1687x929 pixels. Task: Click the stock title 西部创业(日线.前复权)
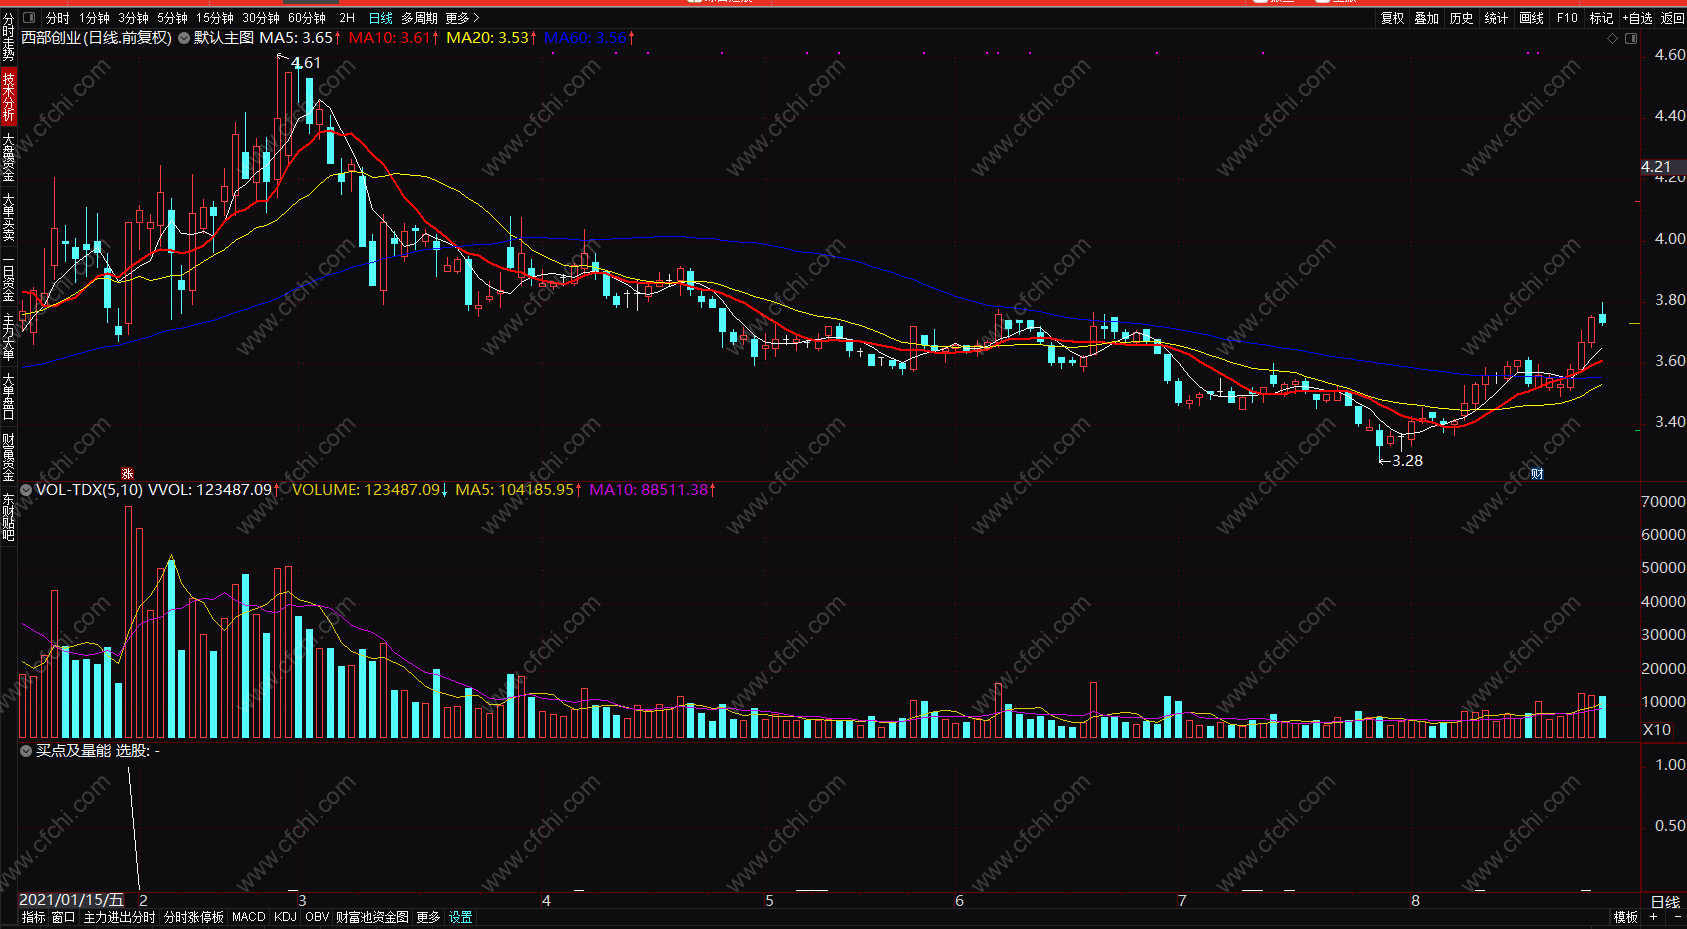point(96,38)
